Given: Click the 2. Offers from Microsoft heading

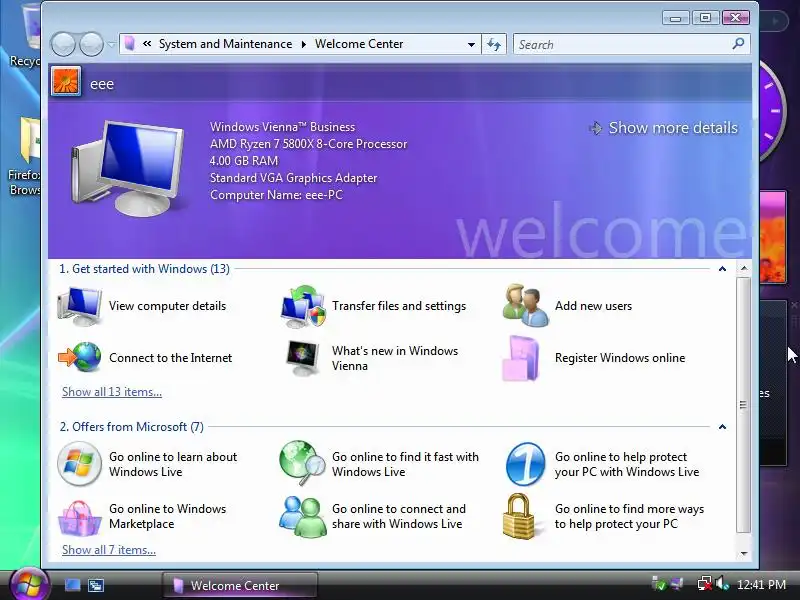Looking at the screenshot, I should pyautogui.click(x=131, y=427).
